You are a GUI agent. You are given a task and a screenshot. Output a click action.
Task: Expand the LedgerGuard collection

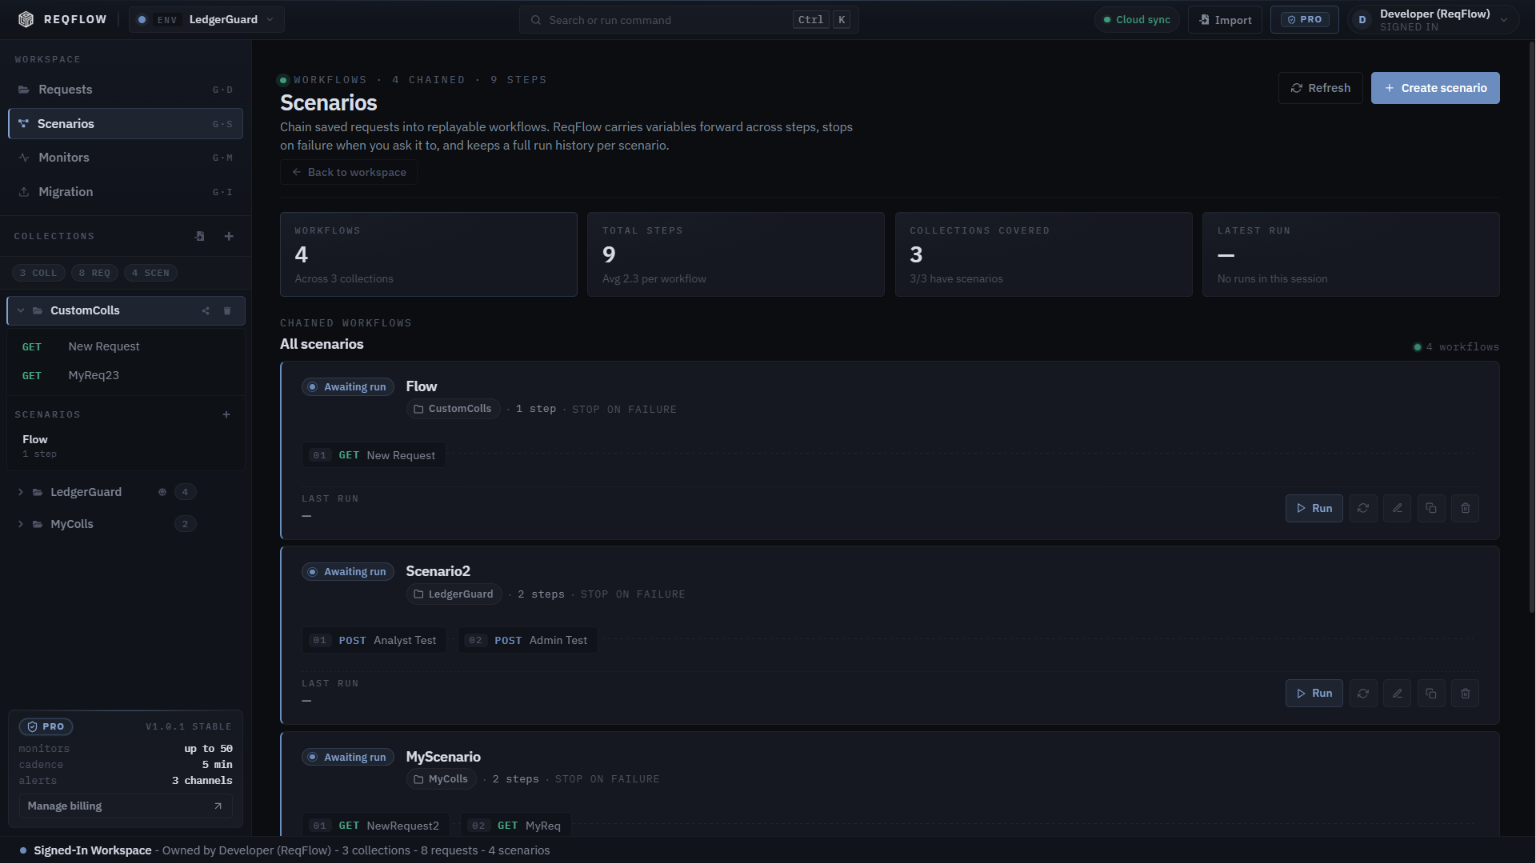pos(20,492)
